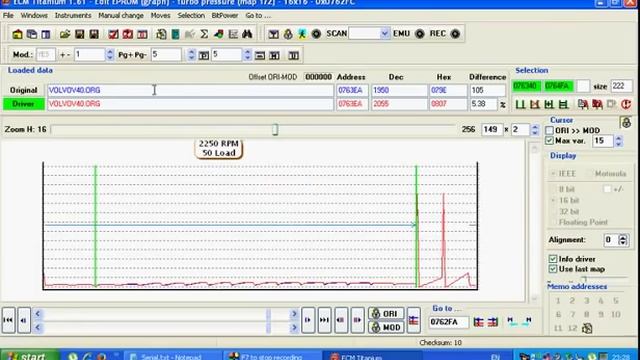Click the EMU round indicator button

click(x=420, y=34)
